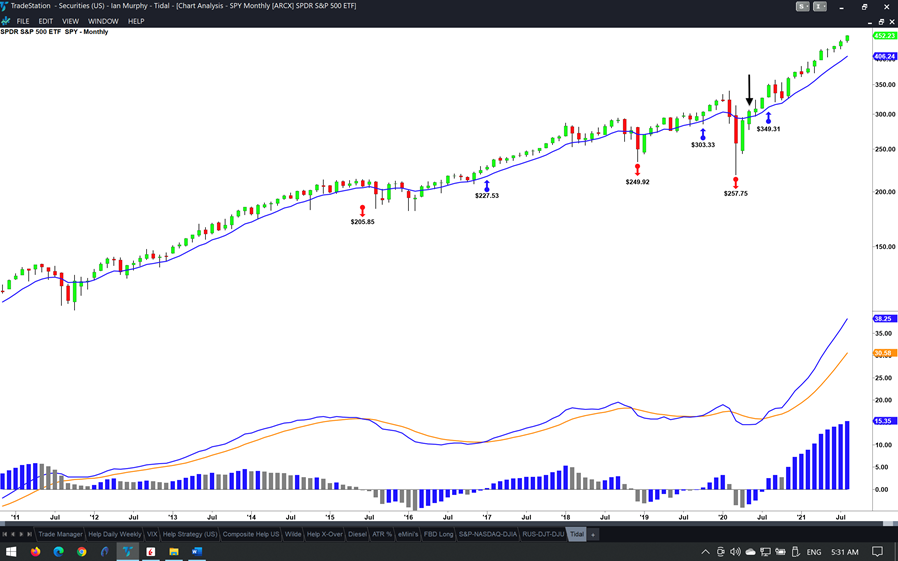Open Firefox from the taskbar

[35, 551]
